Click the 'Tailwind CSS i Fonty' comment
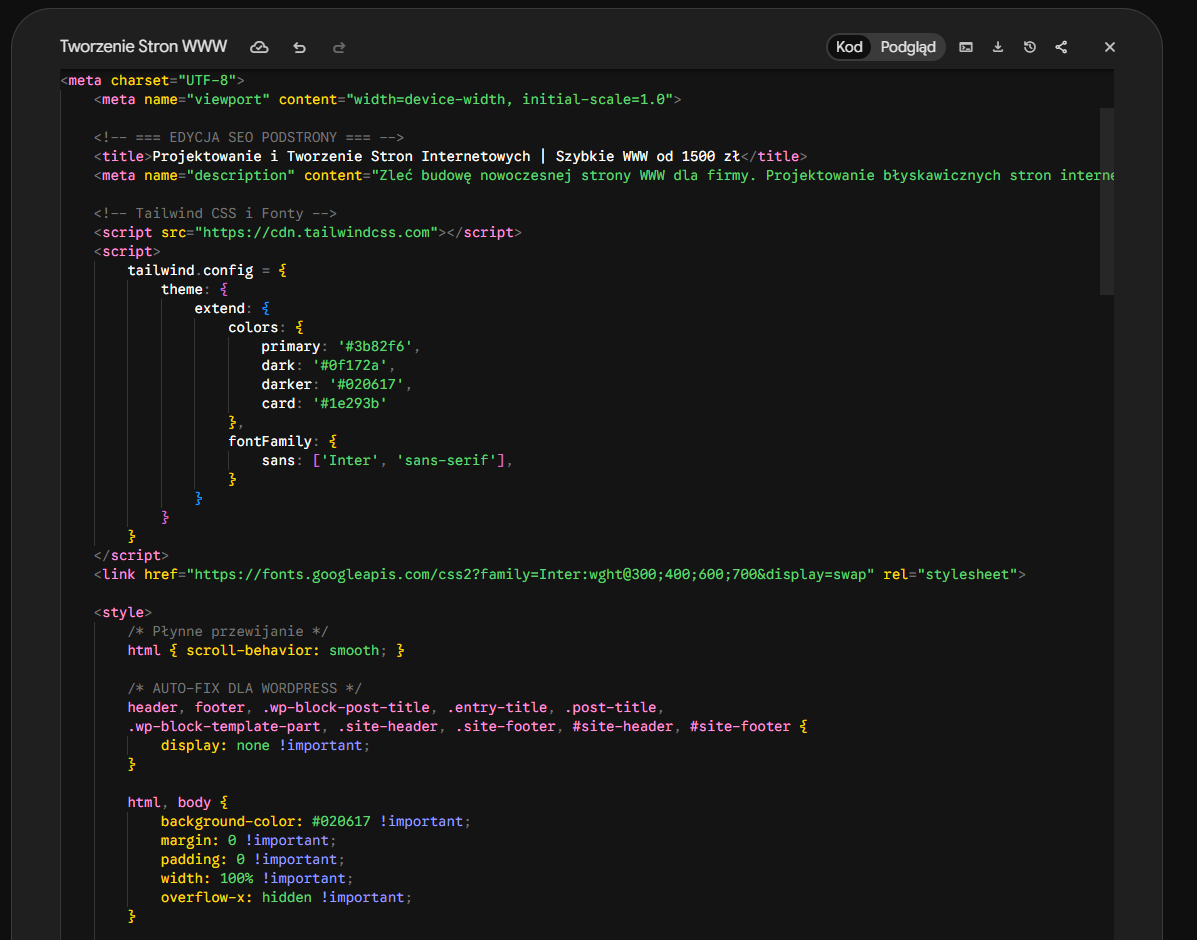 (x=215, y=214)
